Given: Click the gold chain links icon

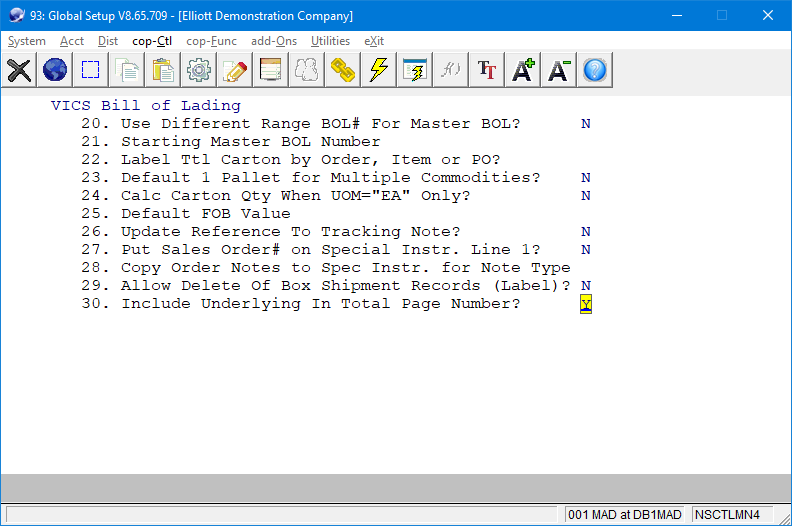Looking at the screenshot, I should click(343, 70).
